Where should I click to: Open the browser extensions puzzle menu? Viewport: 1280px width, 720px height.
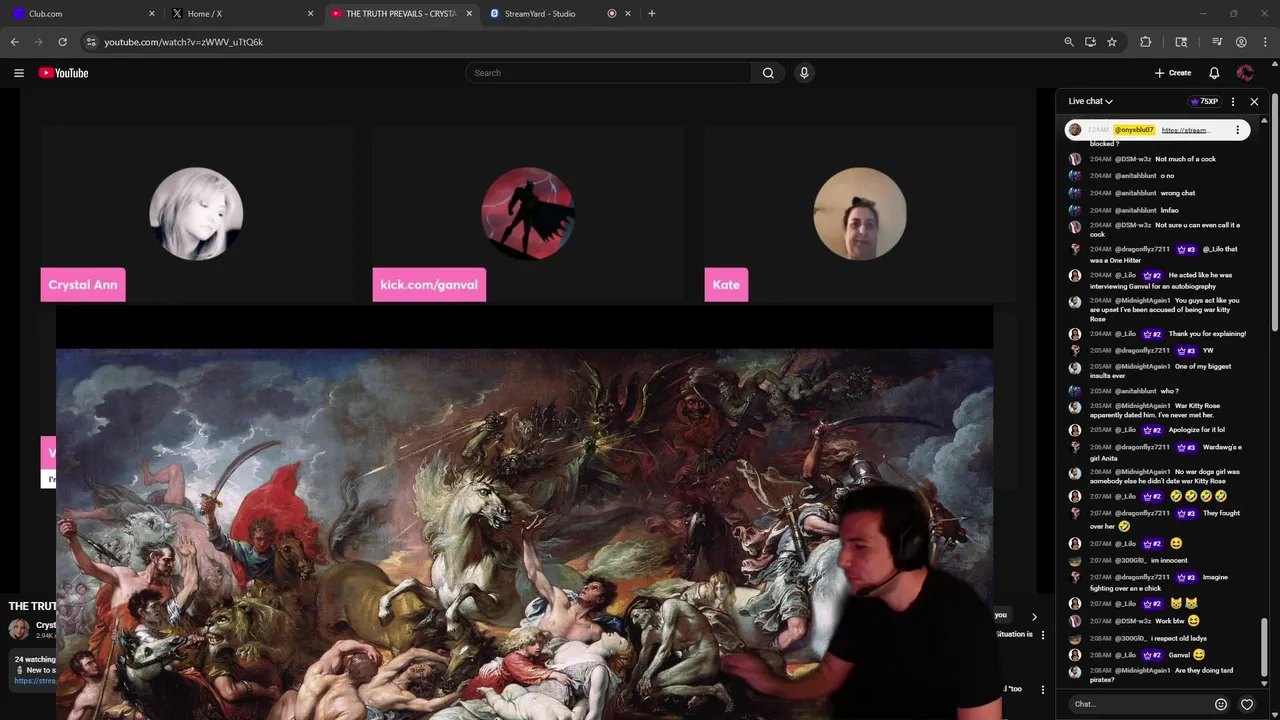click(1146, 42)
